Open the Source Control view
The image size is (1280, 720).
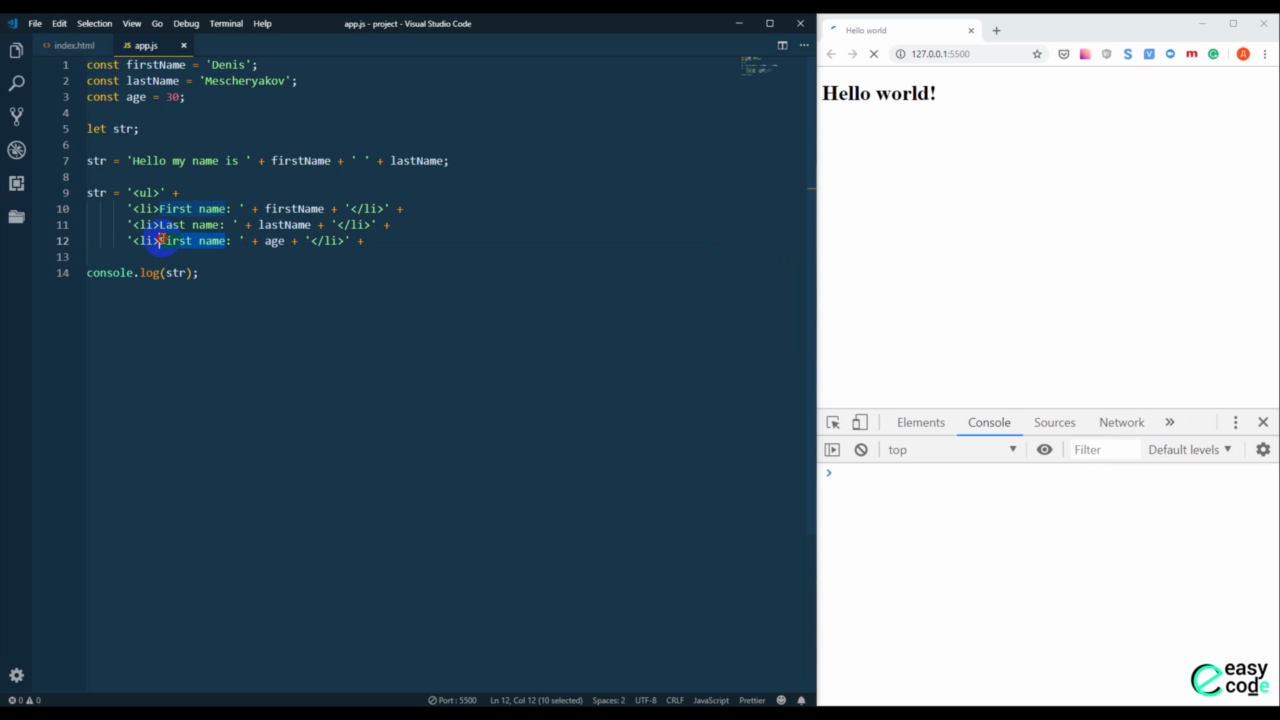16,116
